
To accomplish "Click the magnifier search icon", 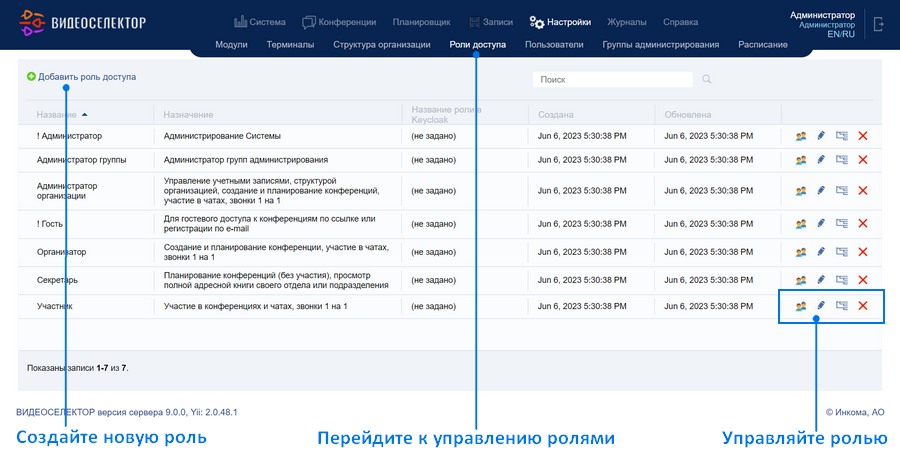I will 707,79.
